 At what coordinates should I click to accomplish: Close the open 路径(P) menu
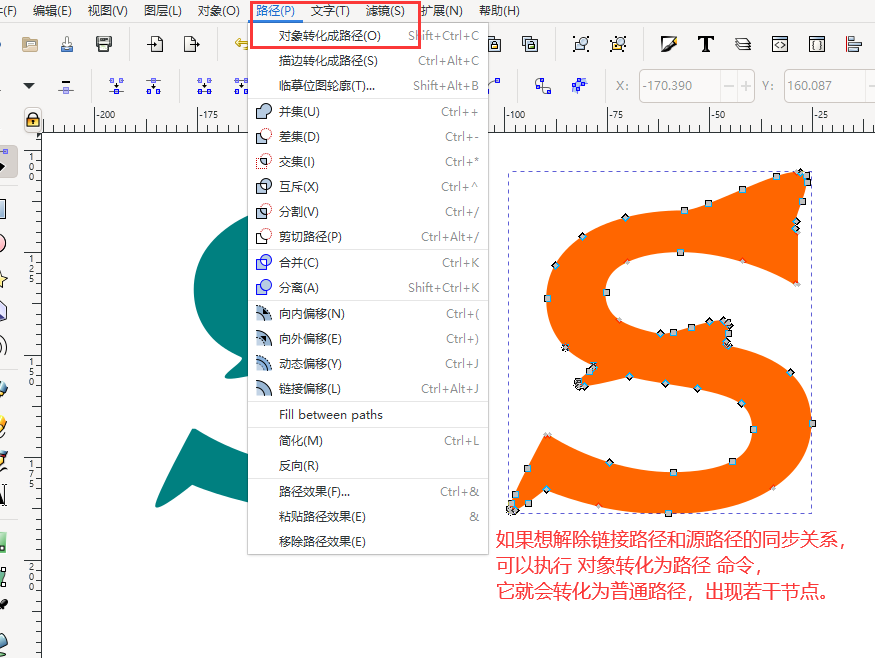(276, 11)
